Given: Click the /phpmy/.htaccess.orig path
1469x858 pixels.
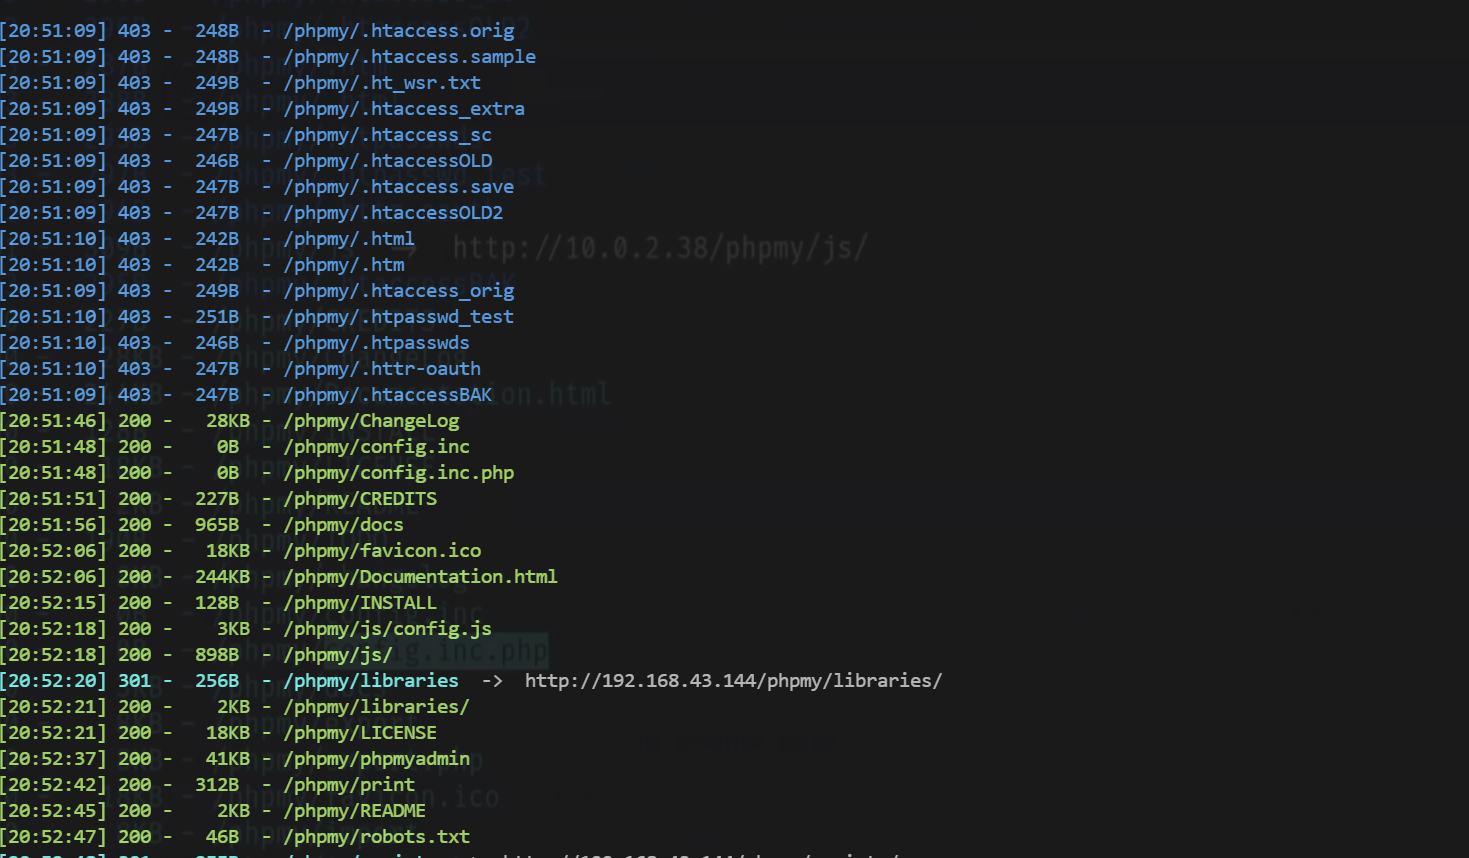Looking at the screenshot, I should (x=399, y=31).
